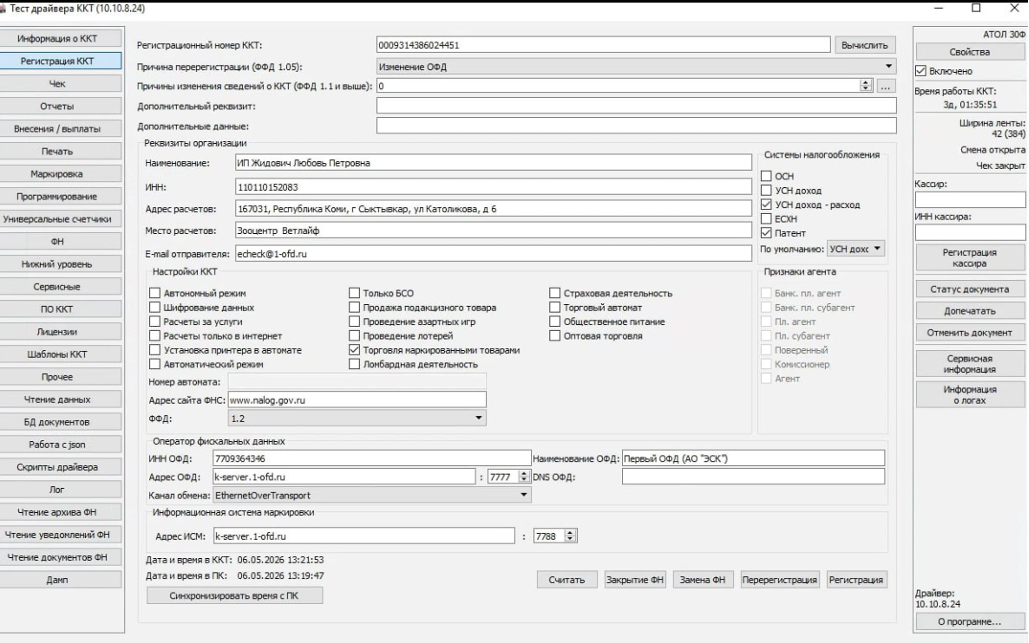1029x643 pixels.
Task: Open driver Свойства
Action: [970, 52]
